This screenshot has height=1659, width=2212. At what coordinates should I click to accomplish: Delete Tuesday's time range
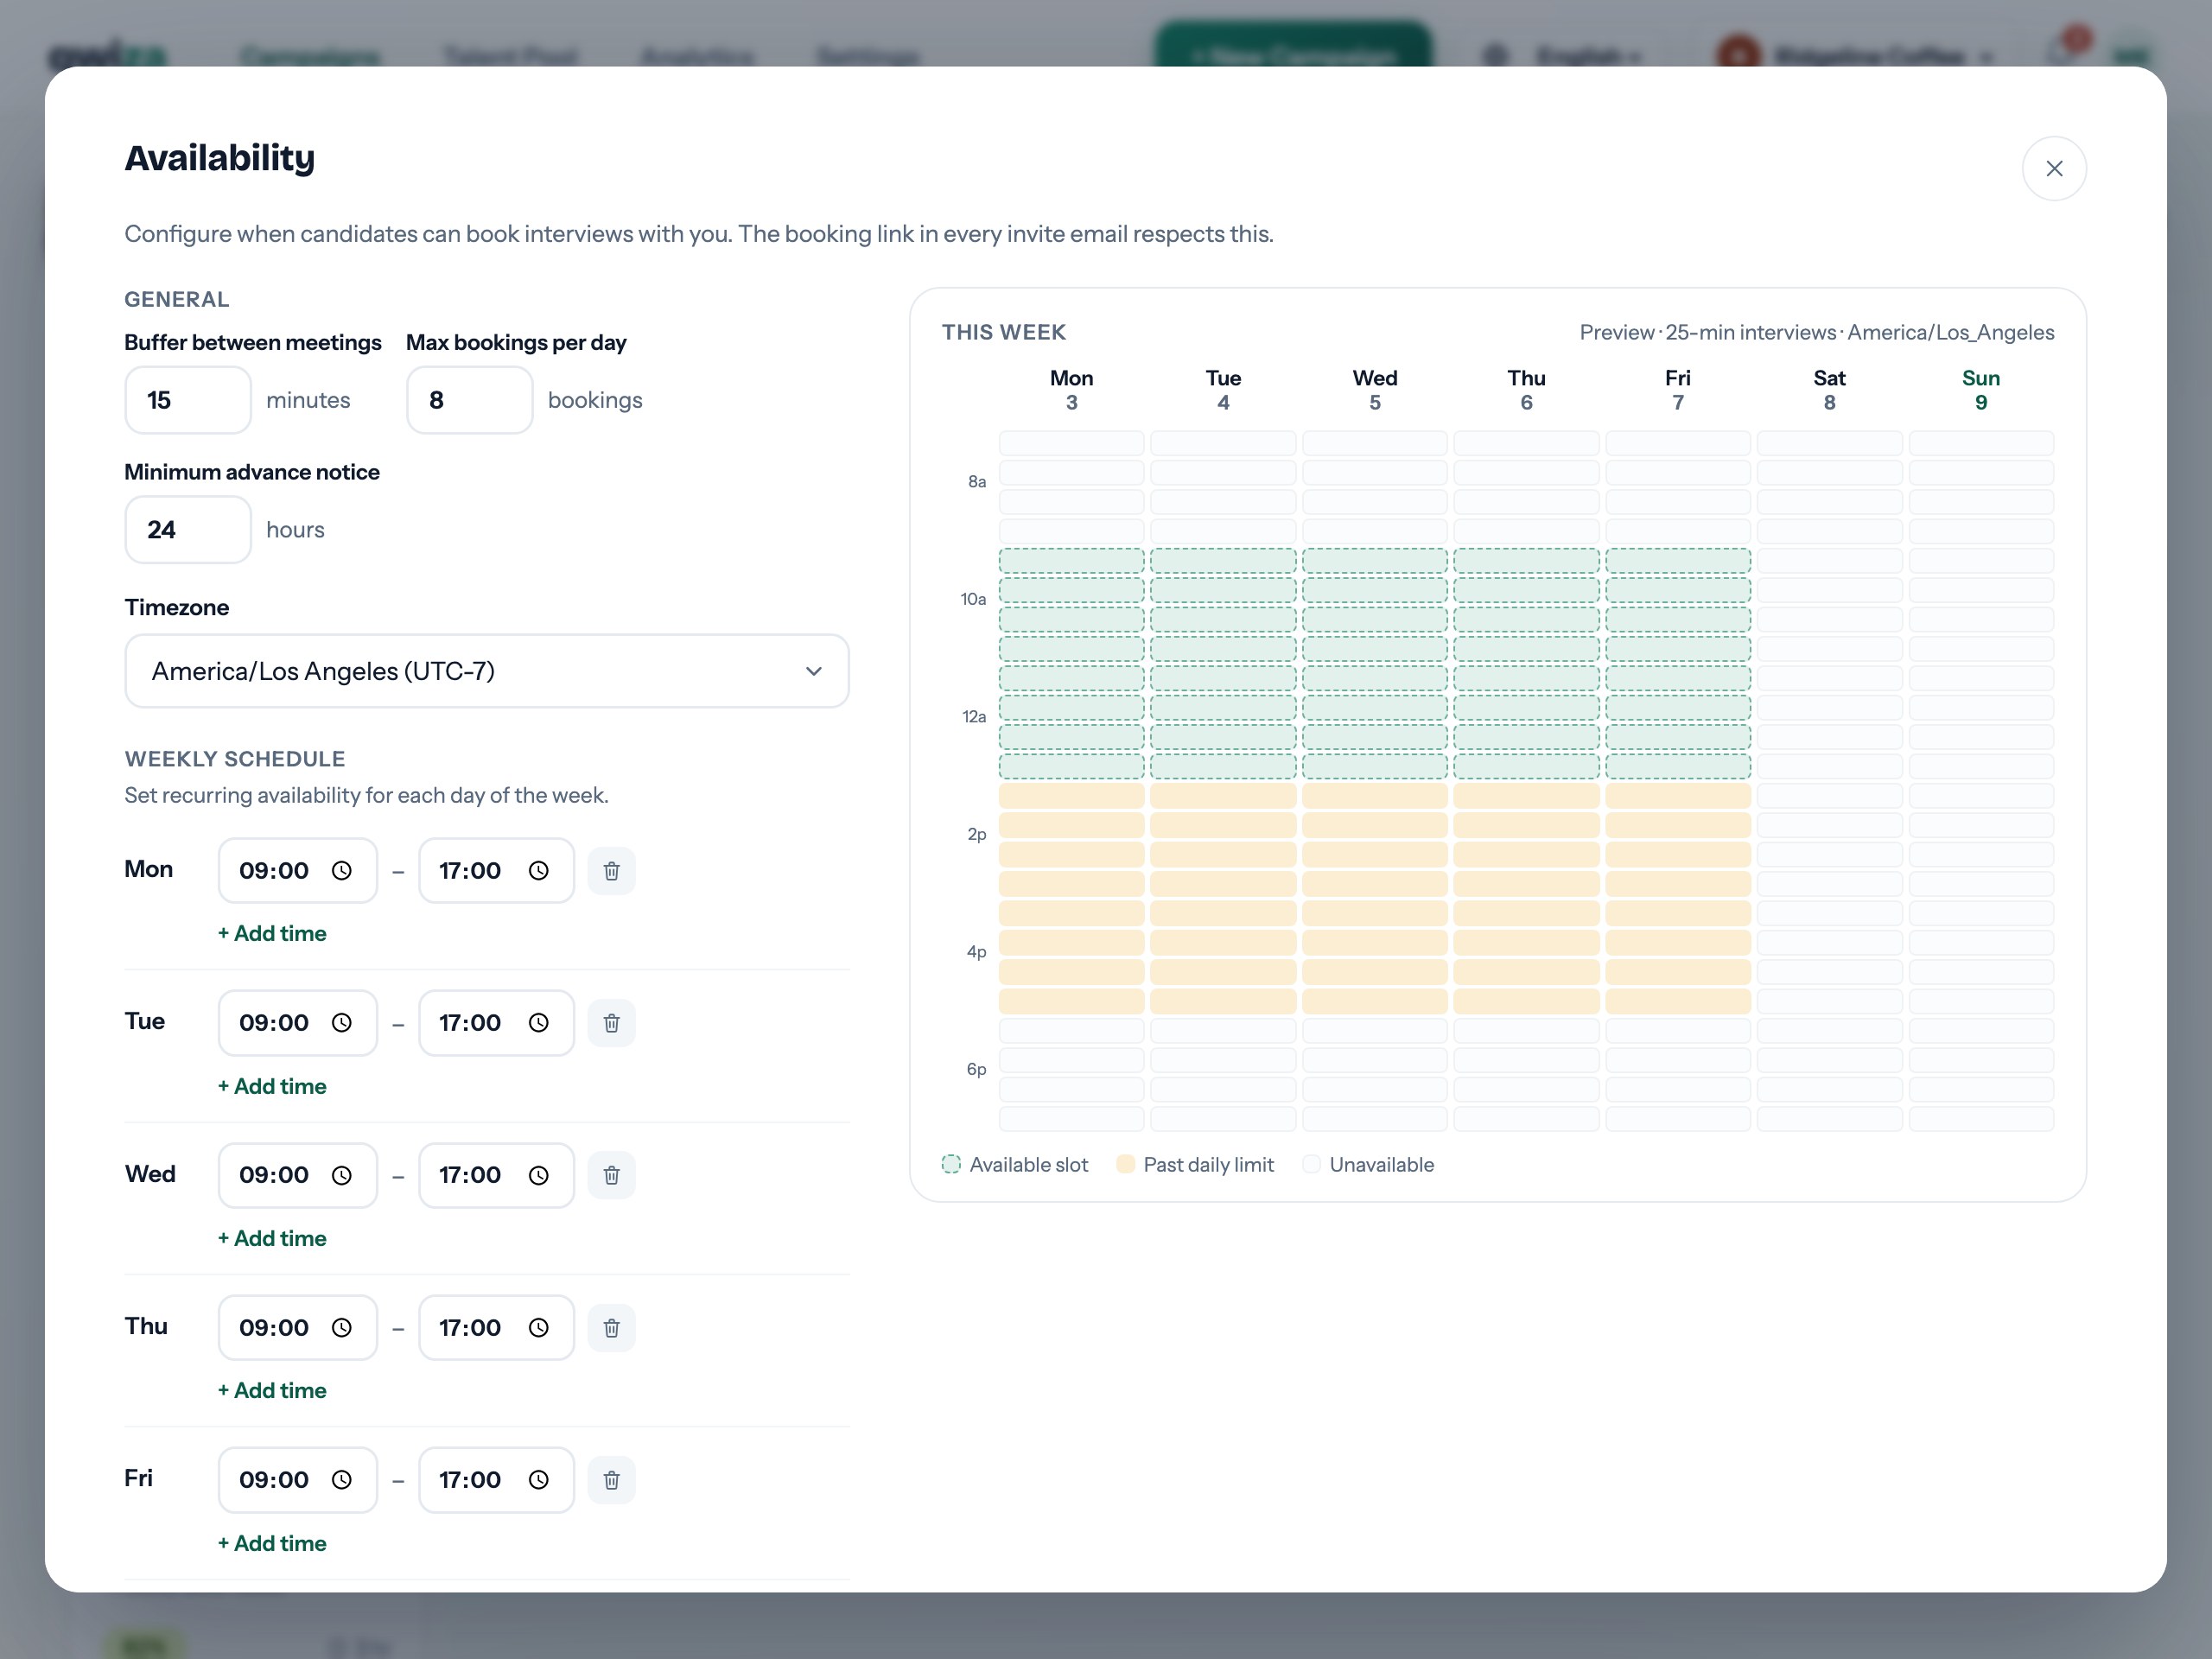coord(611,1022)
